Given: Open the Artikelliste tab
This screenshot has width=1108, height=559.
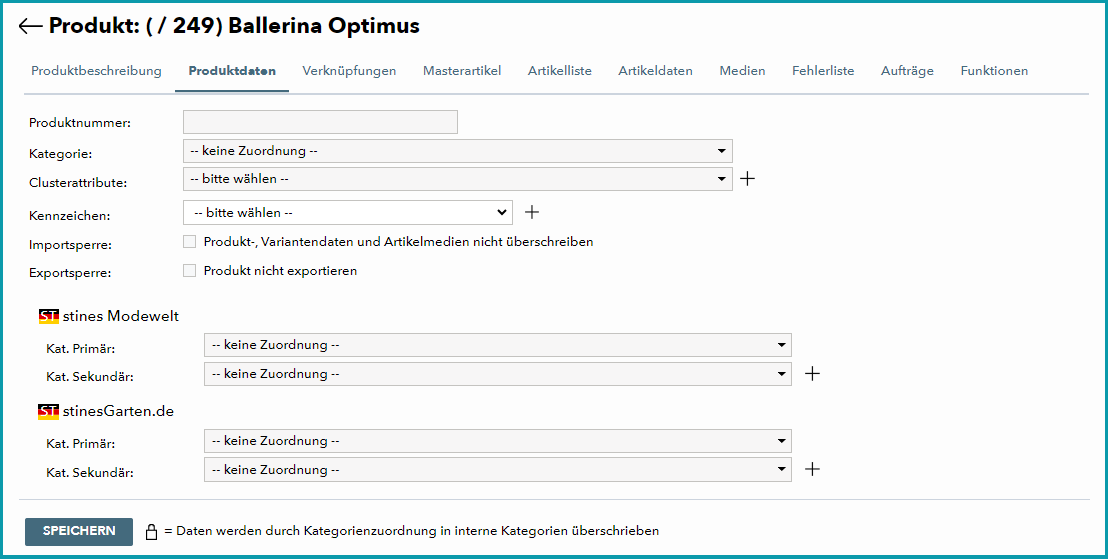Looking at the screenshot, I should point(560,71).
